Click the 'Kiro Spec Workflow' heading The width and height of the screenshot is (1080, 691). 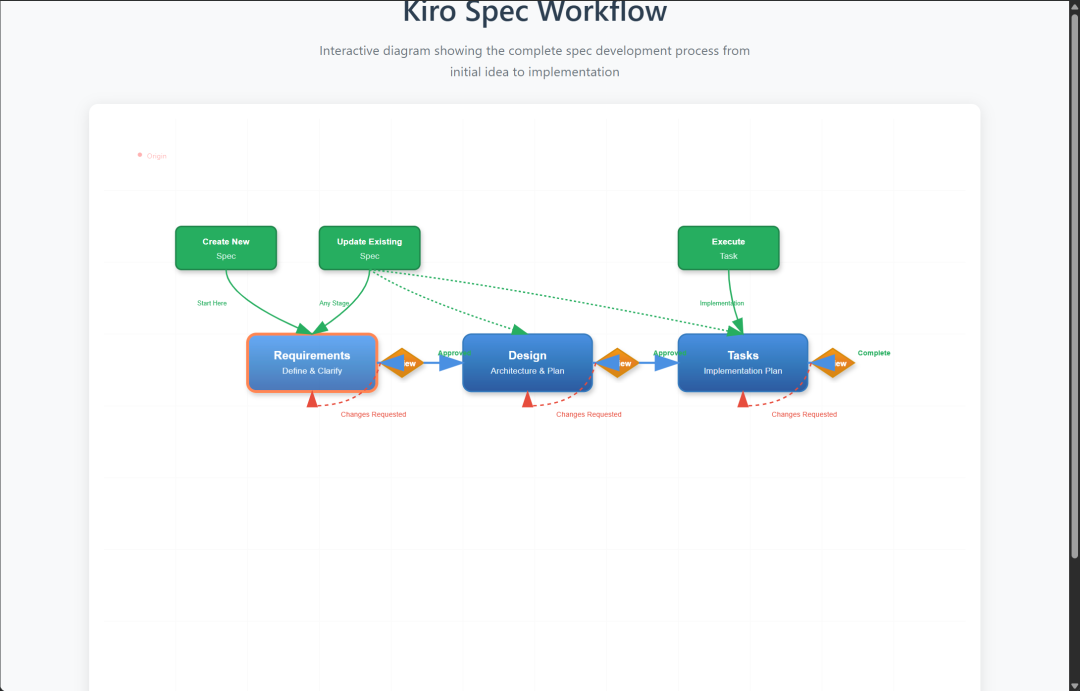pyautogui.click(x=534, y=12)
